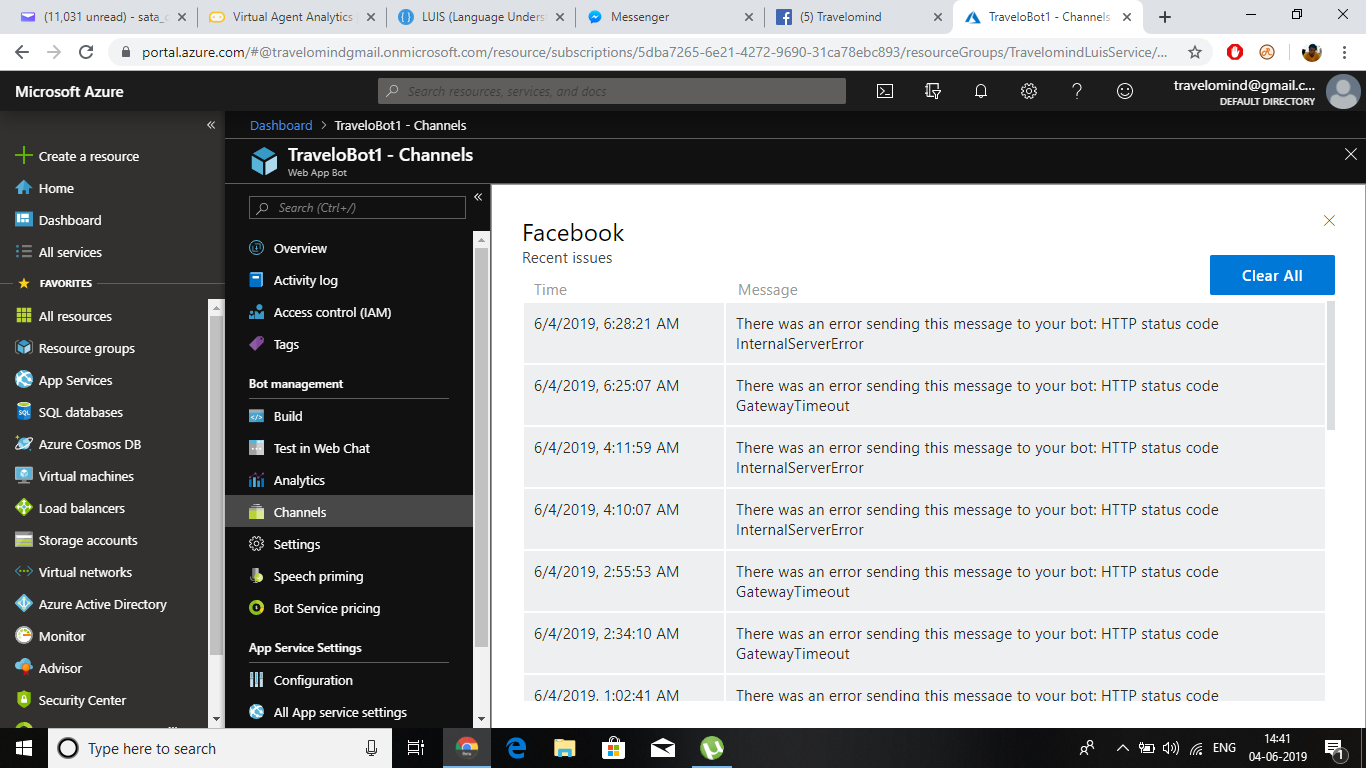Viewport: 1366px width, 768px height.
Task: Select Security Center in the sidebar
Action: 82,700
